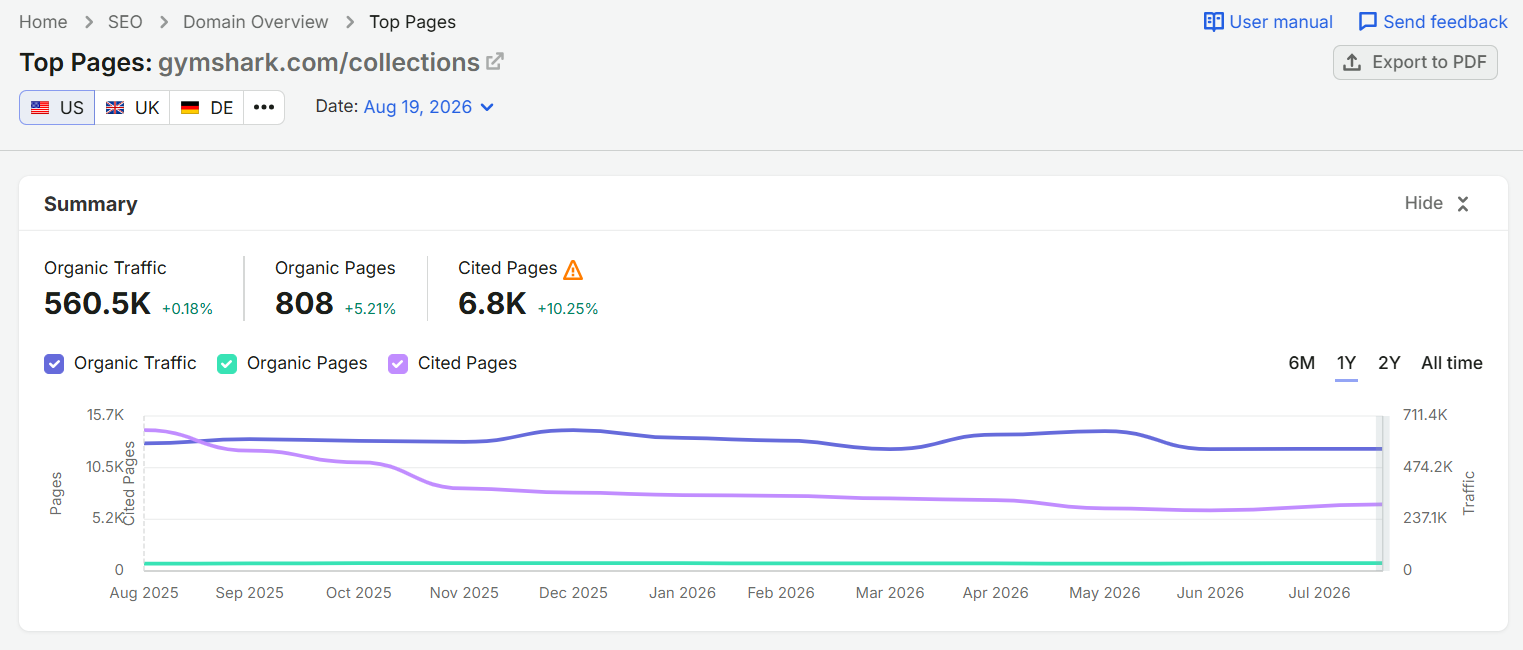Switch to the DE database tab
The height and width of the screenshot is (650, 1523).
pyautogui.click(x=207, y=108)
